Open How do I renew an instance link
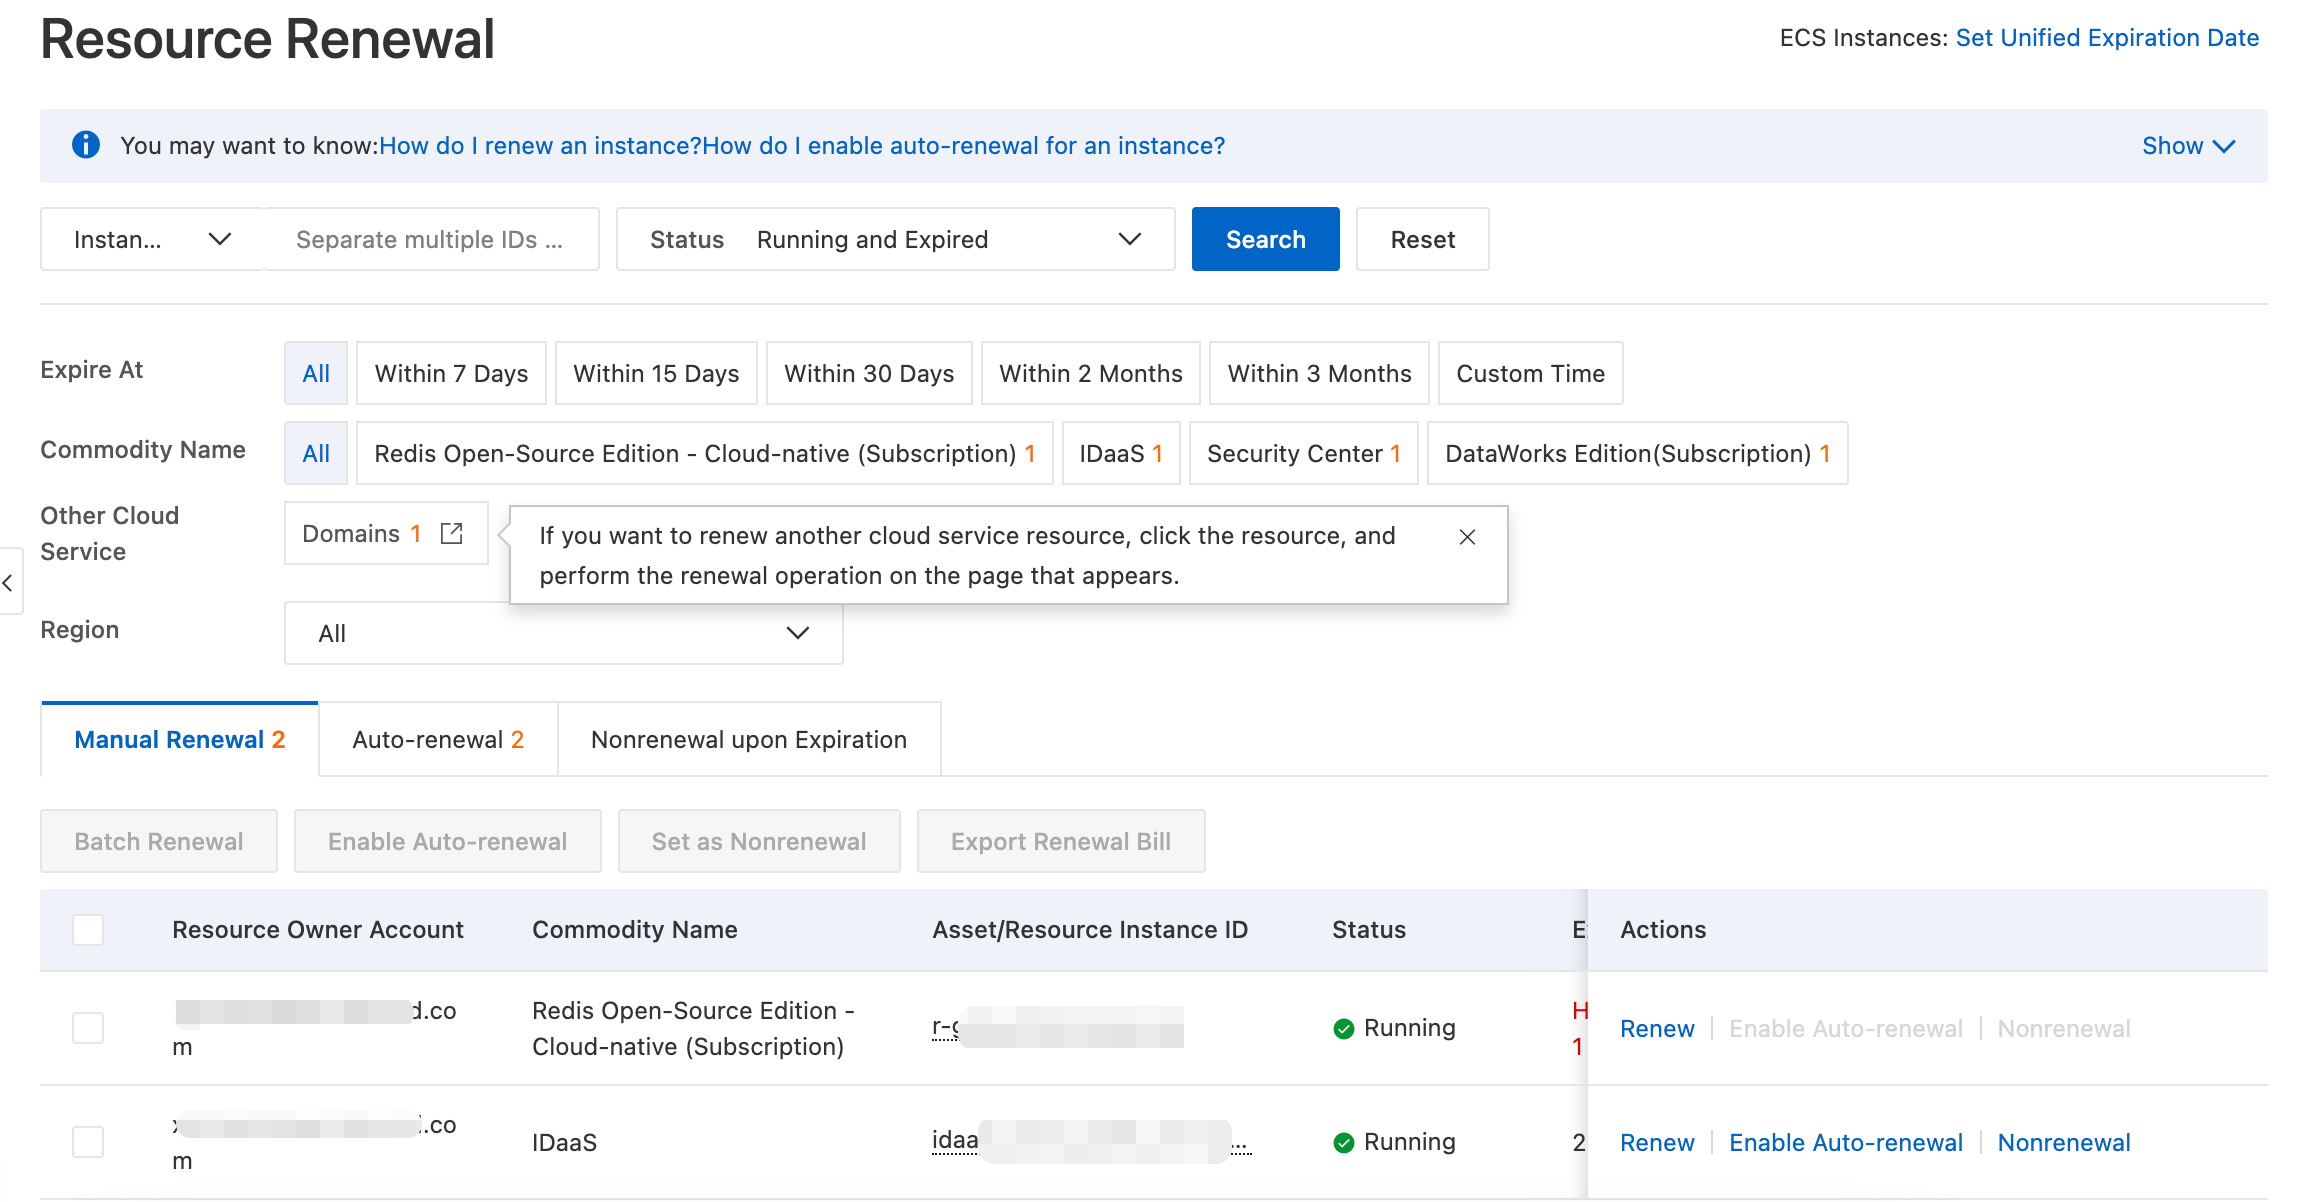 pos(540,146)
